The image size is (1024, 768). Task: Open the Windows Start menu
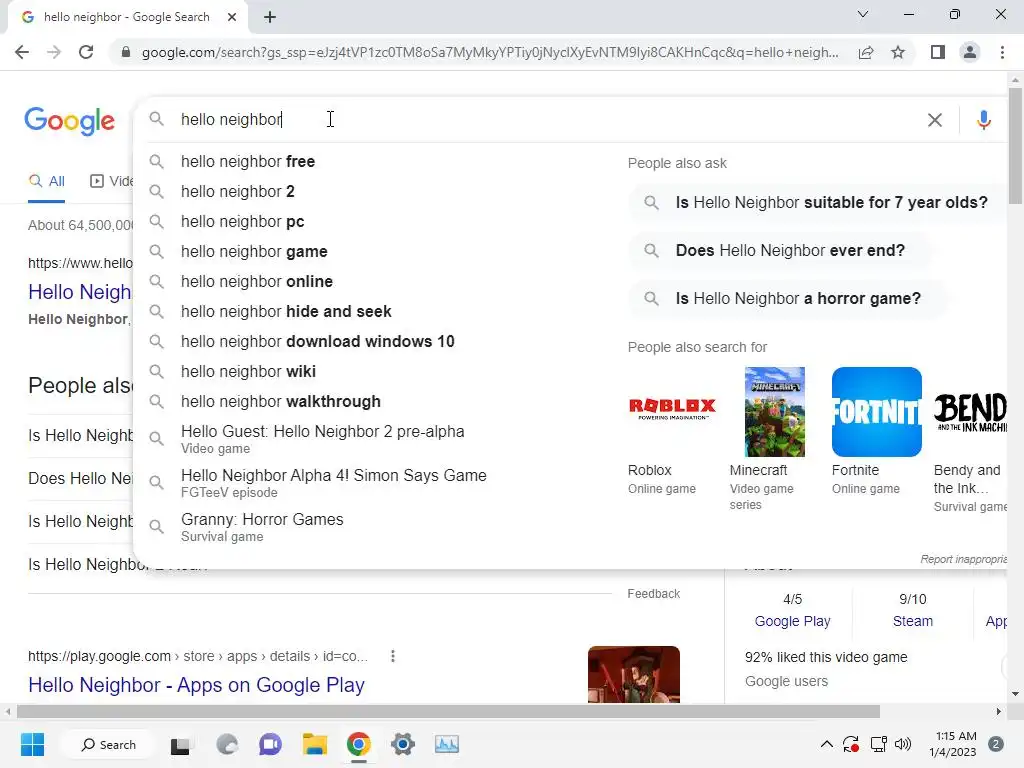[x=32, y=744]
